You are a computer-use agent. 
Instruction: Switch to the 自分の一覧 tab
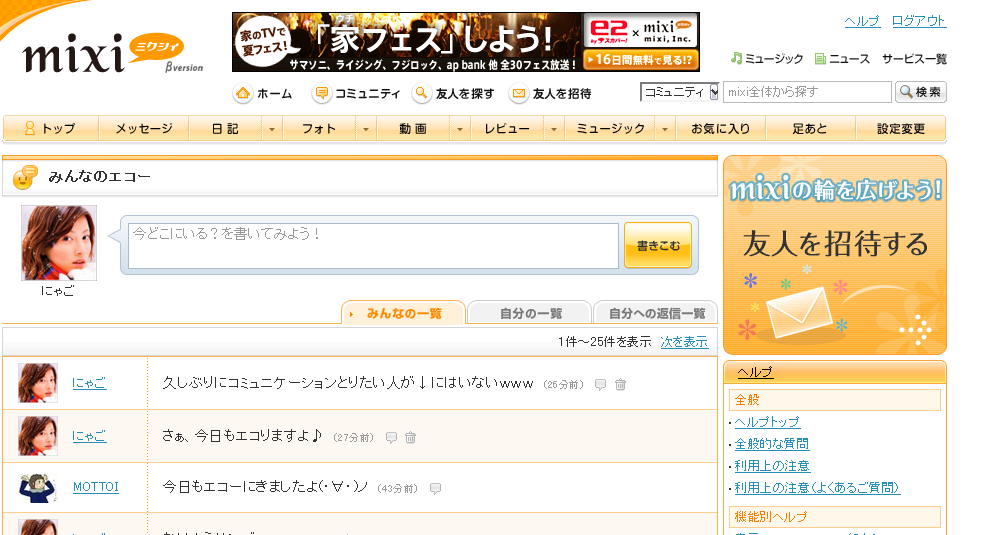pyautogui.click(x=530, y=313)
